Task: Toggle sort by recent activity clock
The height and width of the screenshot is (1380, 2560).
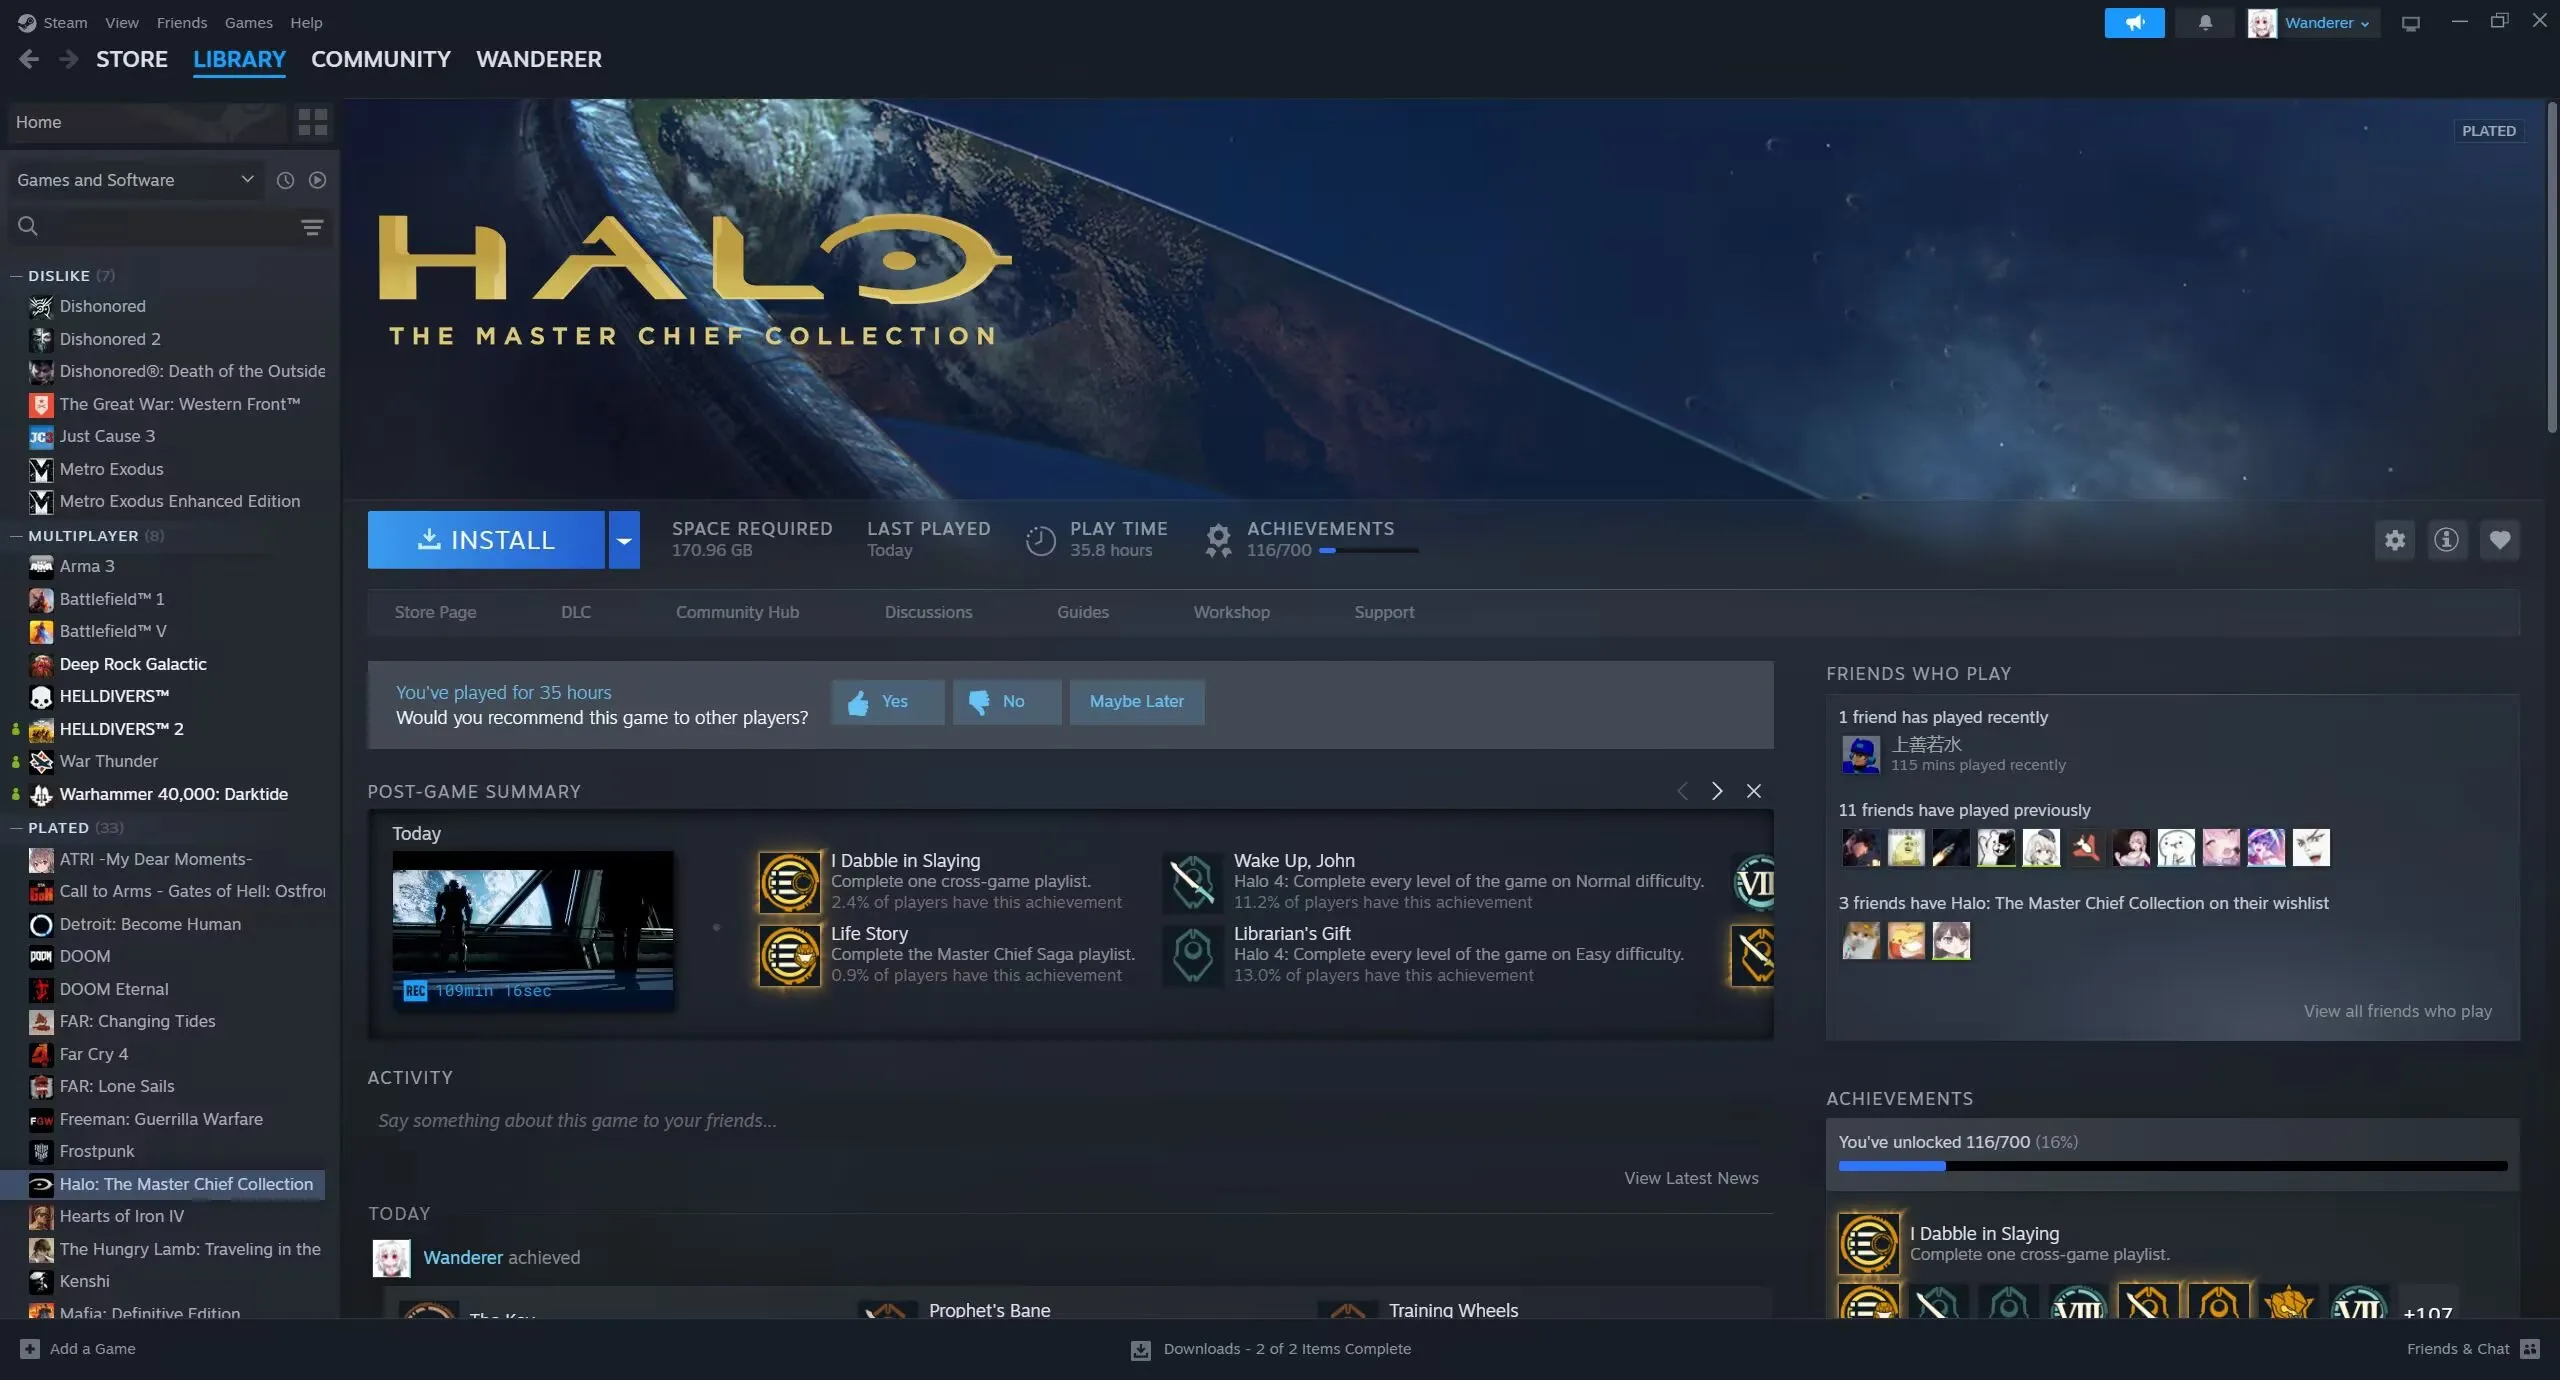Action: pos(285,180)
